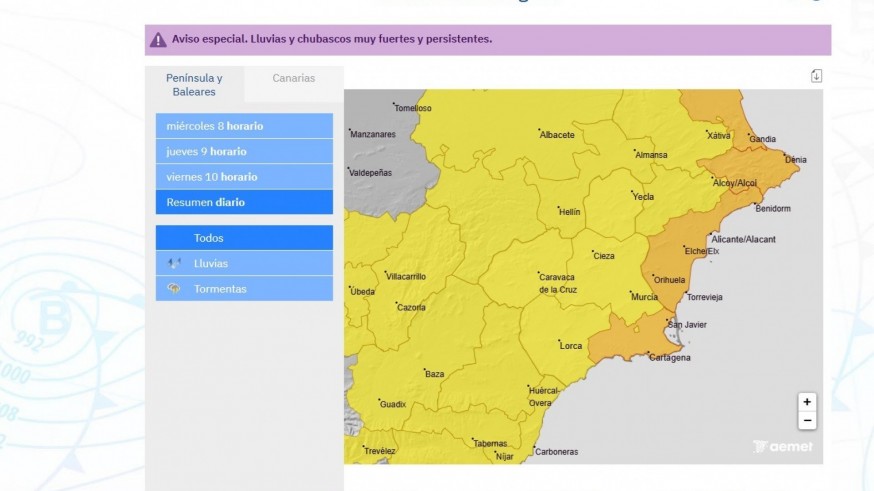Zoom out of the map
Image resolution: width=874 pixels, height=491 pixels.
point(807,420)
